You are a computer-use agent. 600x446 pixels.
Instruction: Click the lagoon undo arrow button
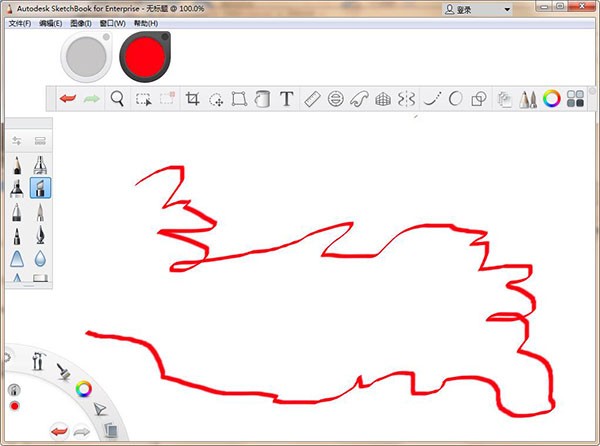(x=60, y=430)
